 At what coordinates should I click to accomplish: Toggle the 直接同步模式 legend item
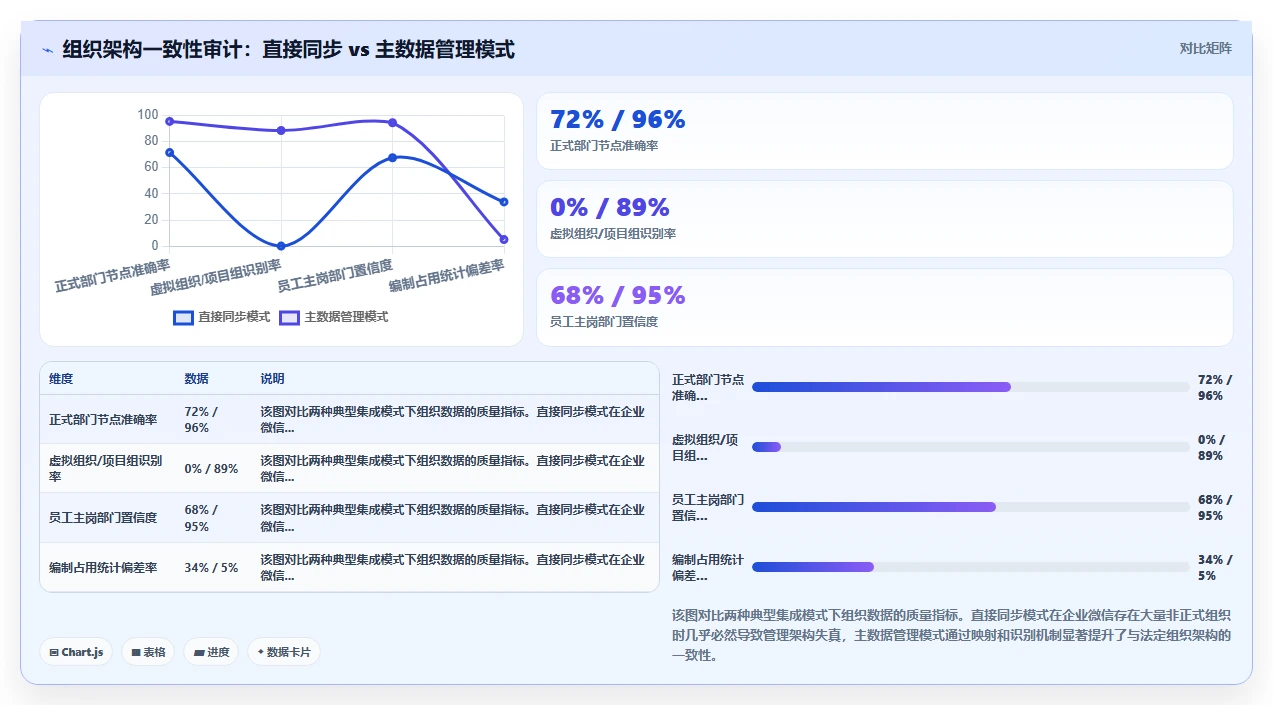click(222, 317)
